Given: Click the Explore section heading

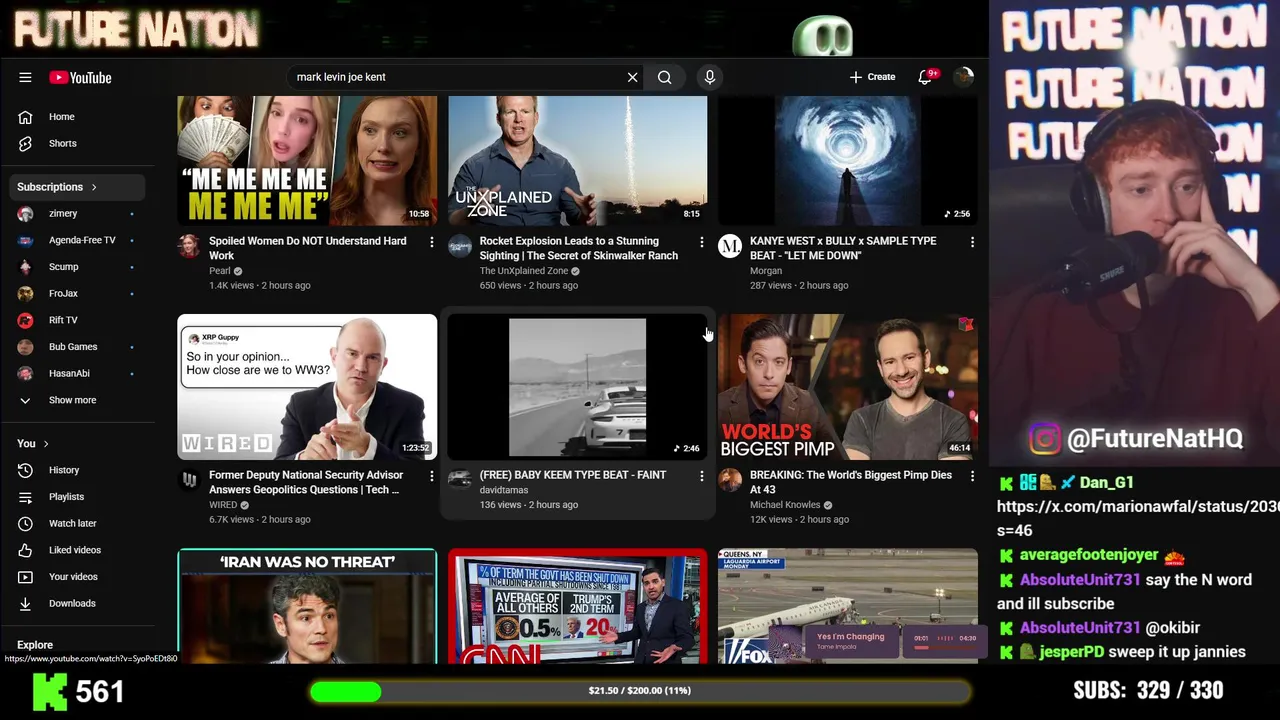Looking at the screenshot, I should pyautogui.click(x=35, y=645).
